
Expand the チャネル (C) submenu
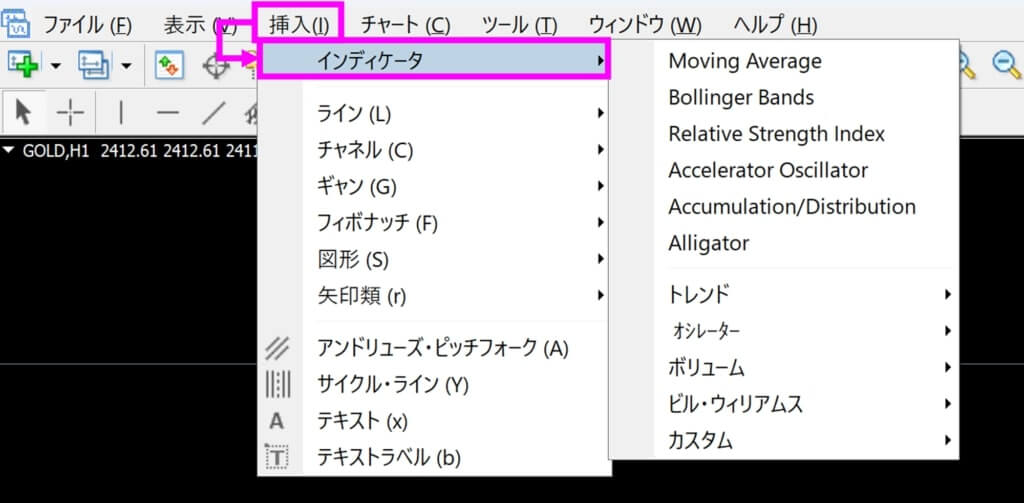point(434,151)
